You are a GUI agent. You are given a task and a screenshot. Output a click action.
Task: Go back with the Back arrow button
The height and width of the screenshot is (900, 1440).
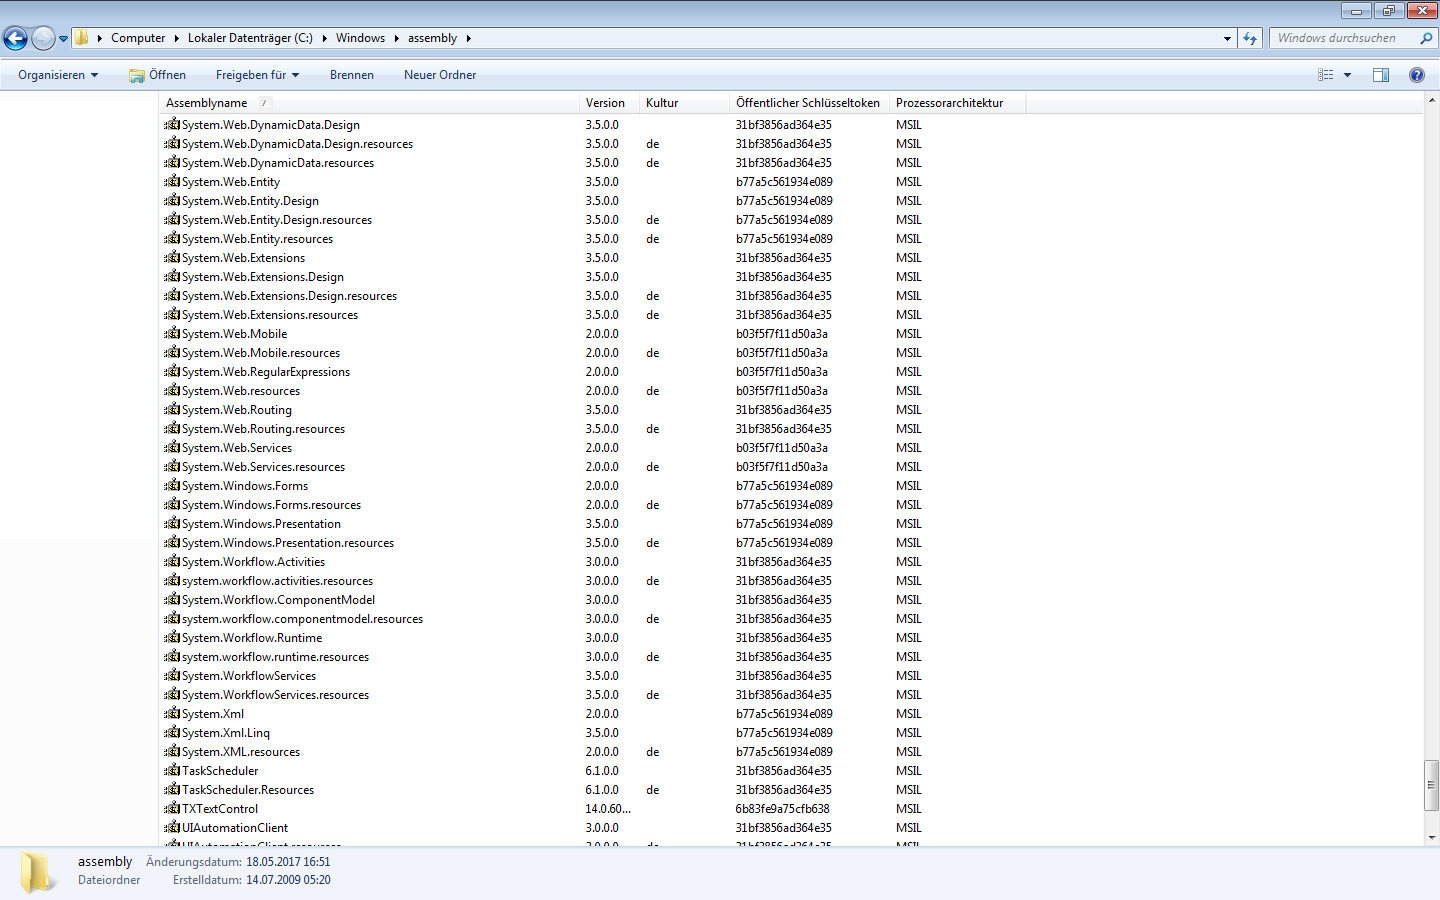(15, 38)
